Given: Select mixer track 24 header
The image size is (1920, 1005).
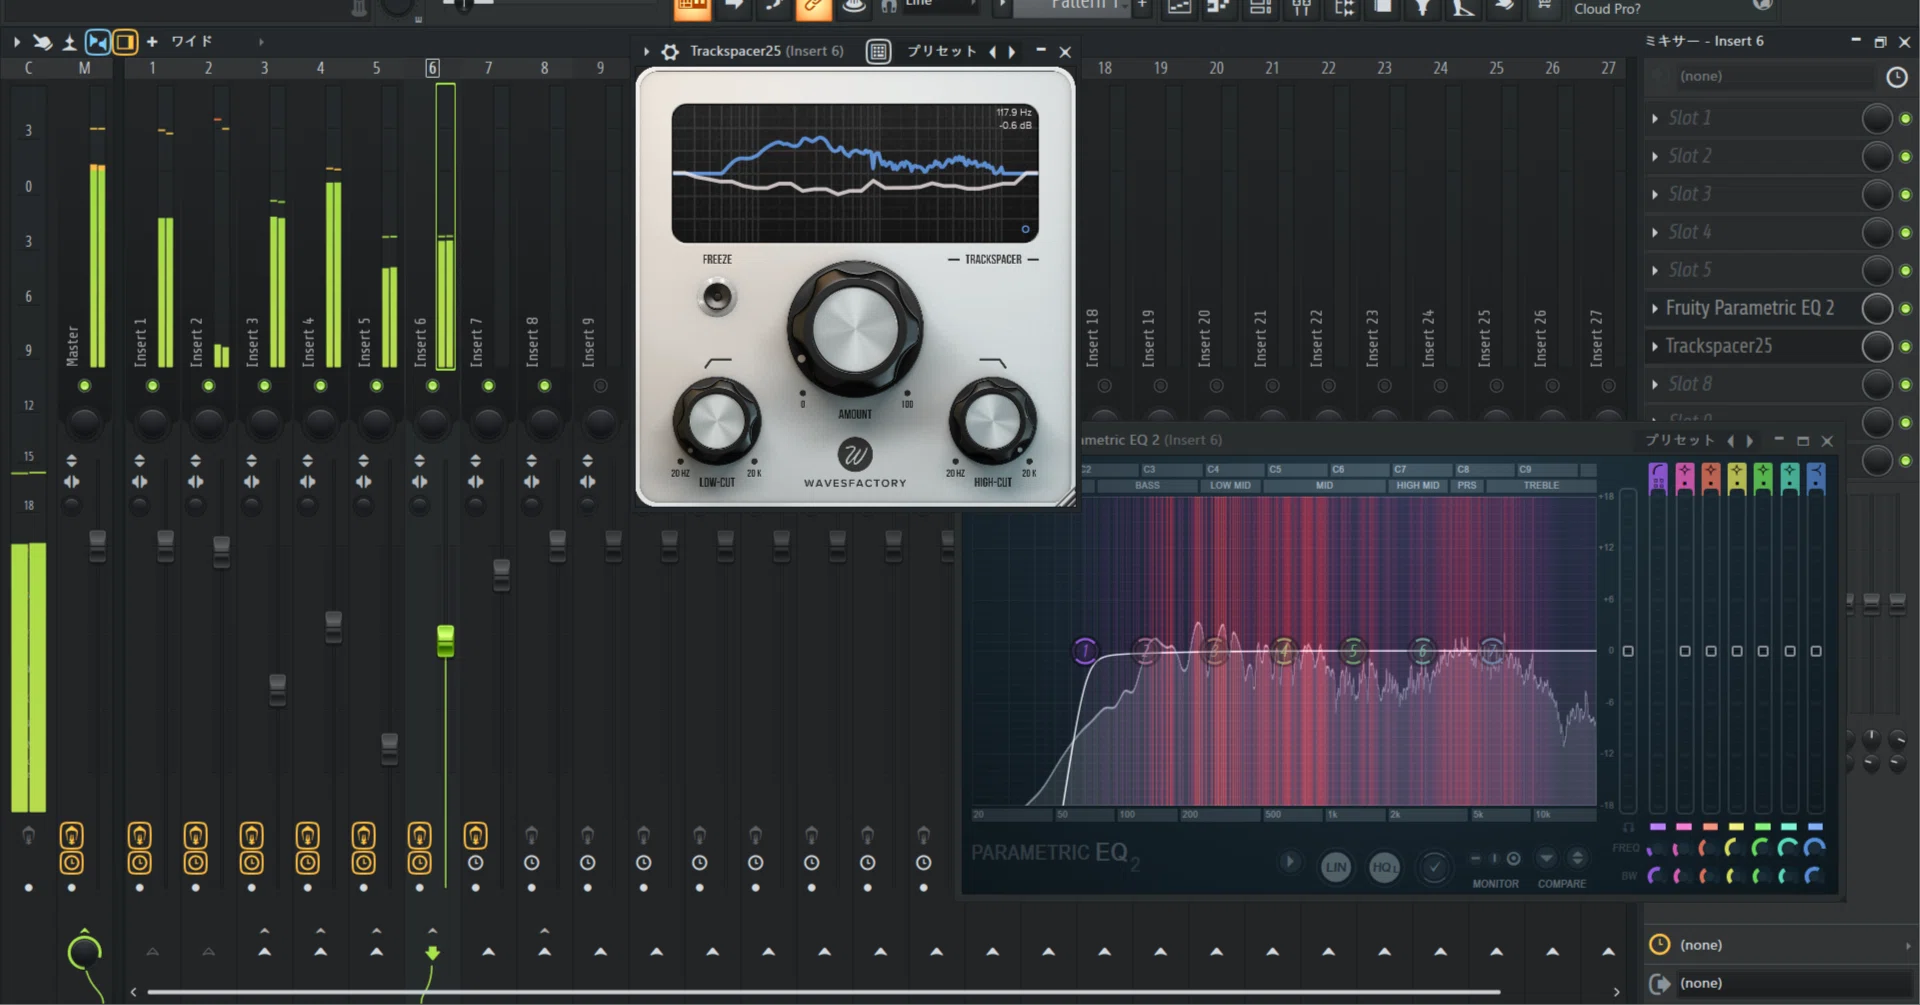Looking at the screenshot, I should click(x=1440, y=68).
